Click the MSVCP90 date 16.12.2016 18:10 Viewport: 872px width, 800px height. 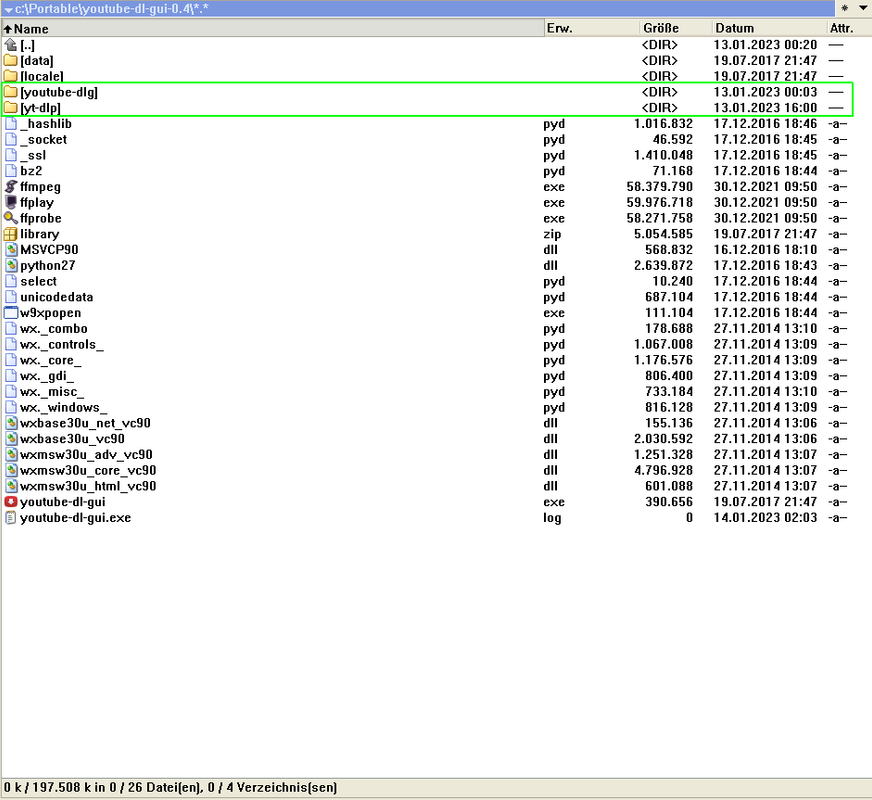tap(765, 250)
